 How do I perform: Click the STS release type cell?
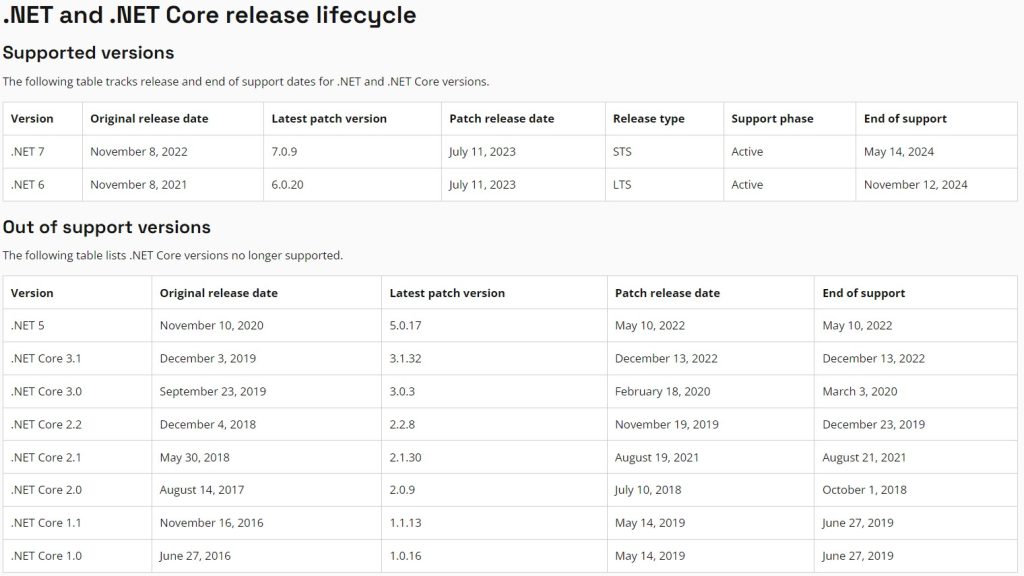(622, 152)
